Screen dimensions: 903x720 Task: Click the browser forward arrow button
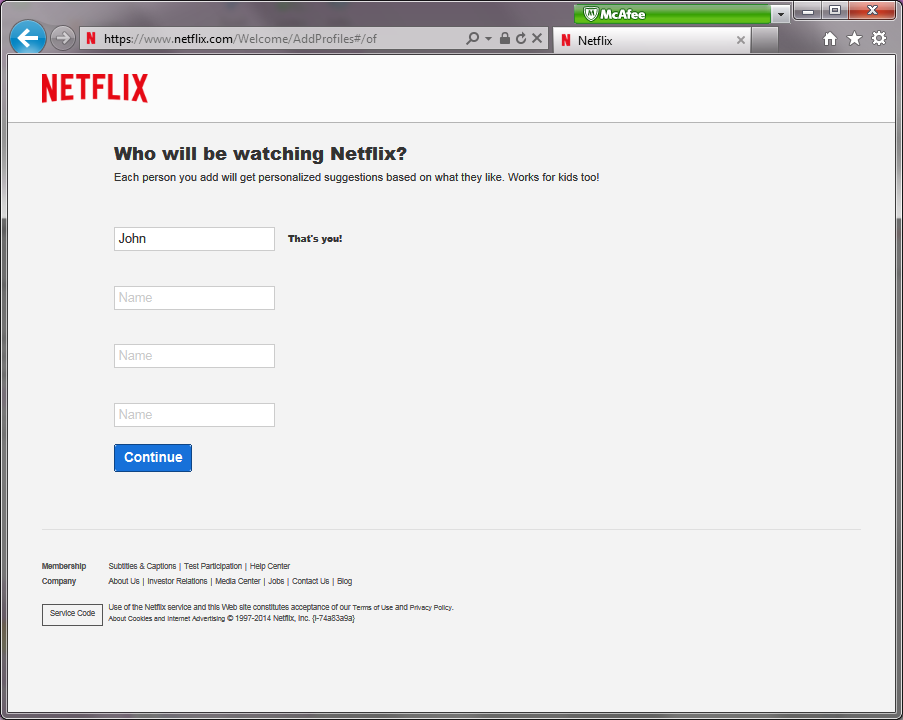pyautogui.click(x=62, y=39)
